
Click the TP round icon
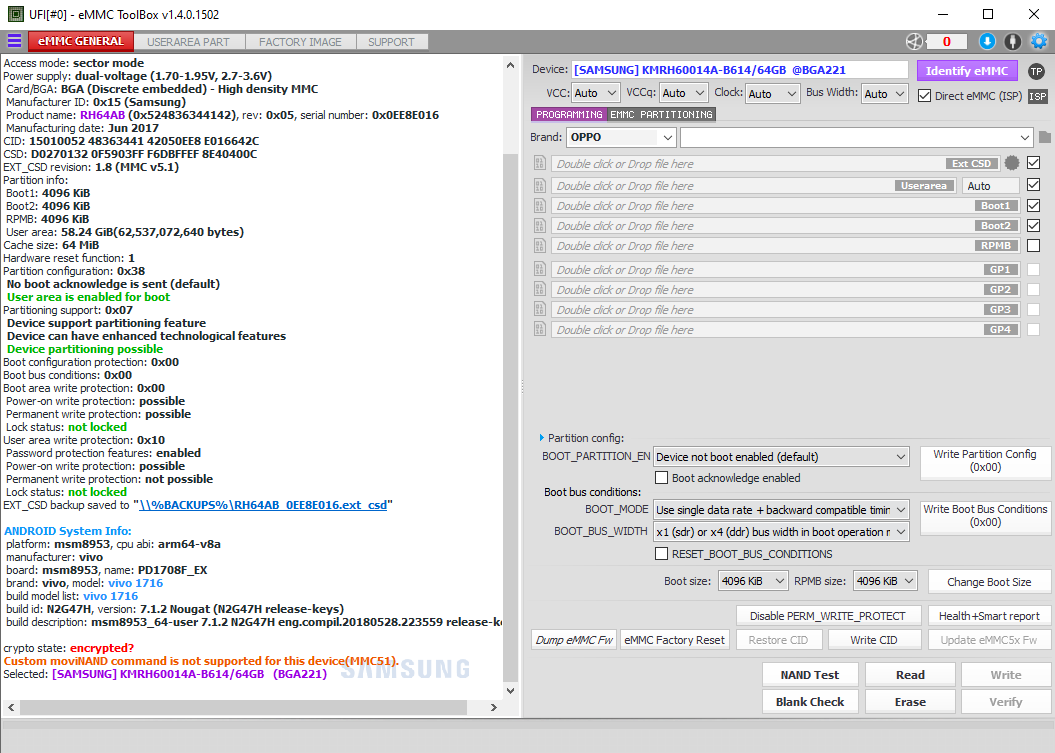pyautogui.click(x=1036, y=71)
